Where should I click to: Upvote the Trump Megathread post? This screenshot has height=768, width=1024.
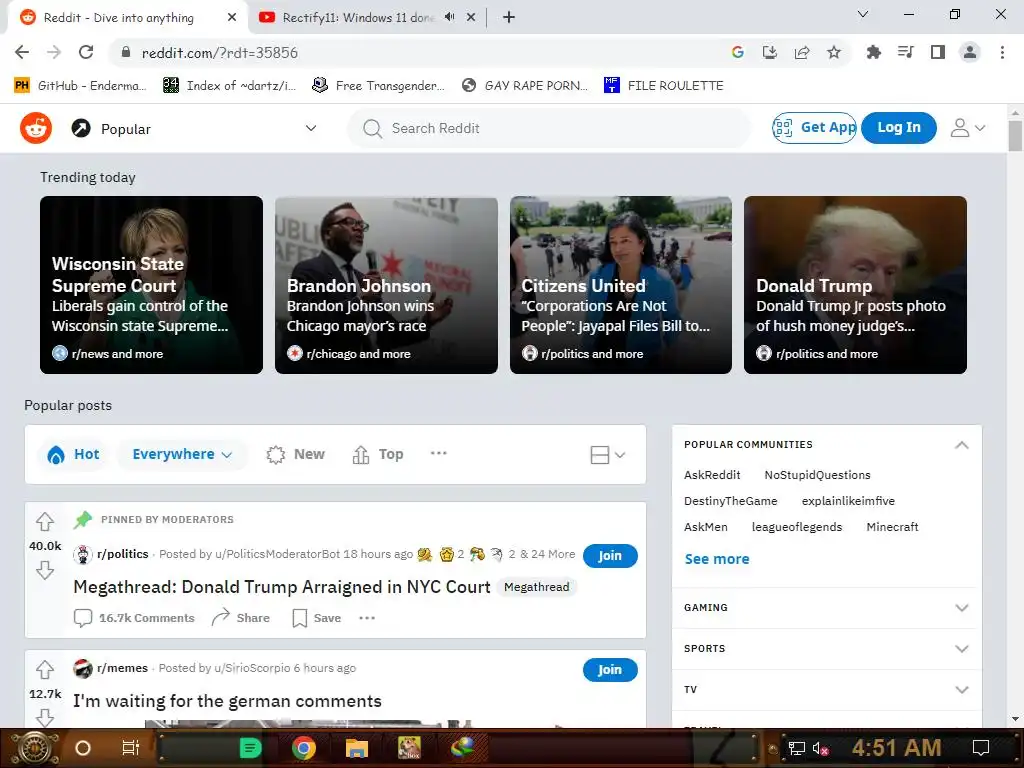click(44, 522)
